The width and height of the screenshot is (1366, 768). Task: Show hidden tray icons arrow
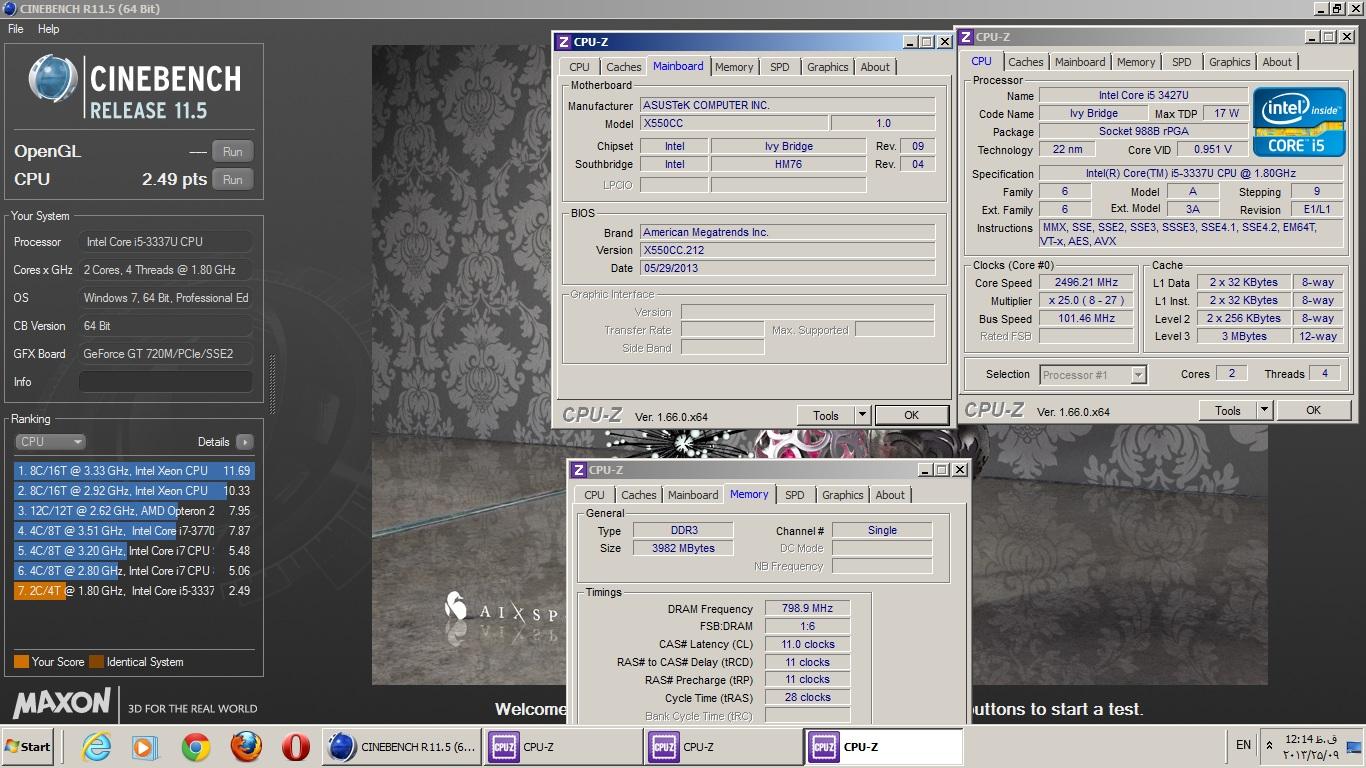(1270, 745)
